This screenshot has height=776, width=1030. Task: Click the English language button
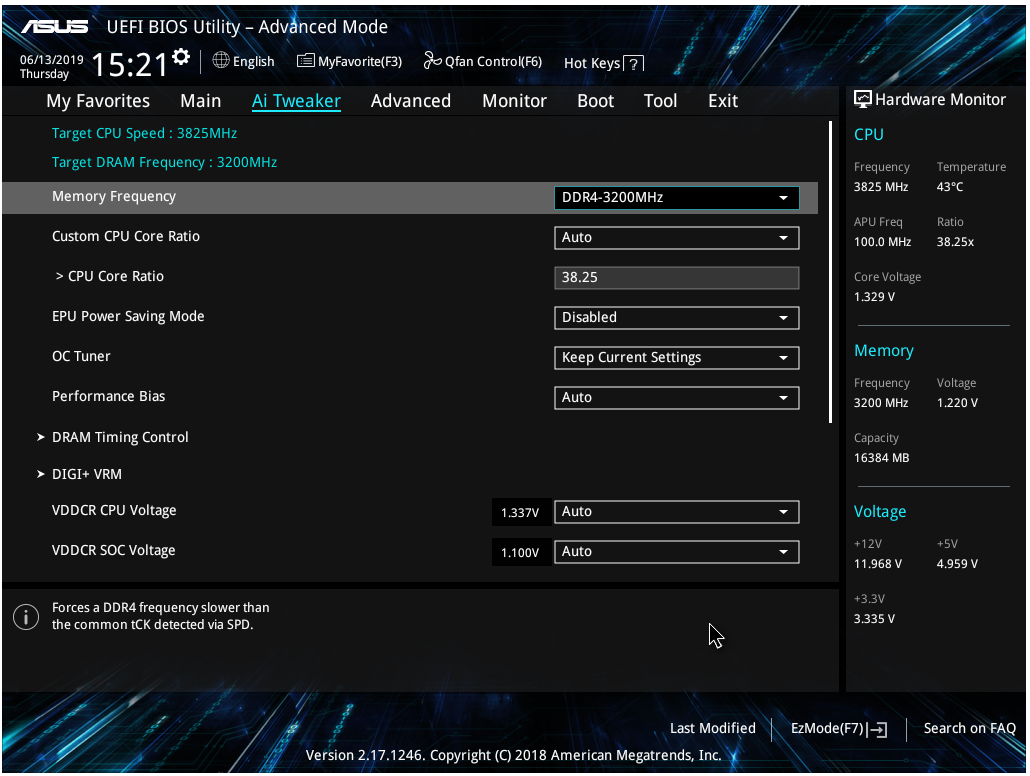[x=244, y=61]
